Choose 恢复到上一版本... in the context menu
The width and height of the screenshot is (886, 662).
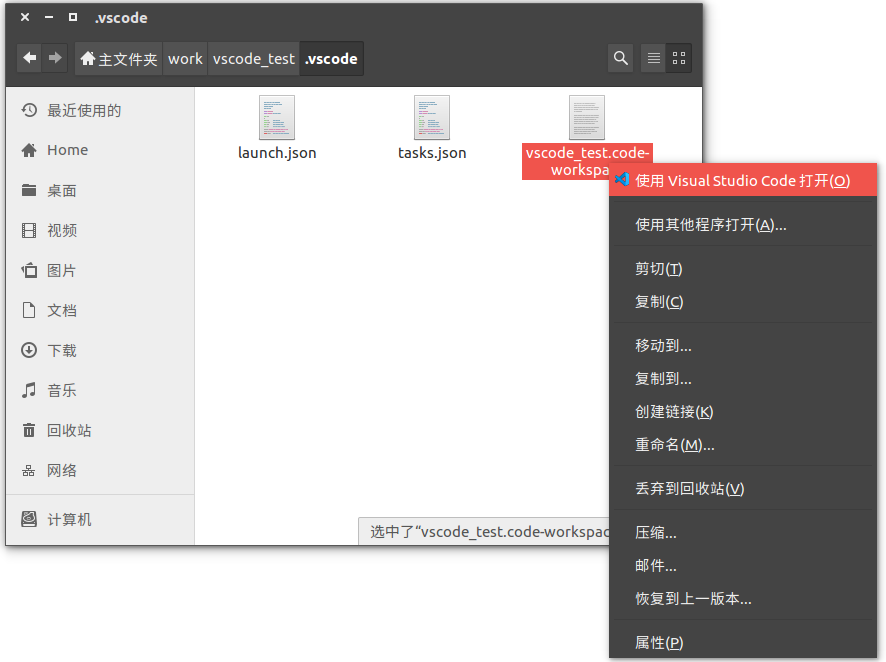[742, 599]
